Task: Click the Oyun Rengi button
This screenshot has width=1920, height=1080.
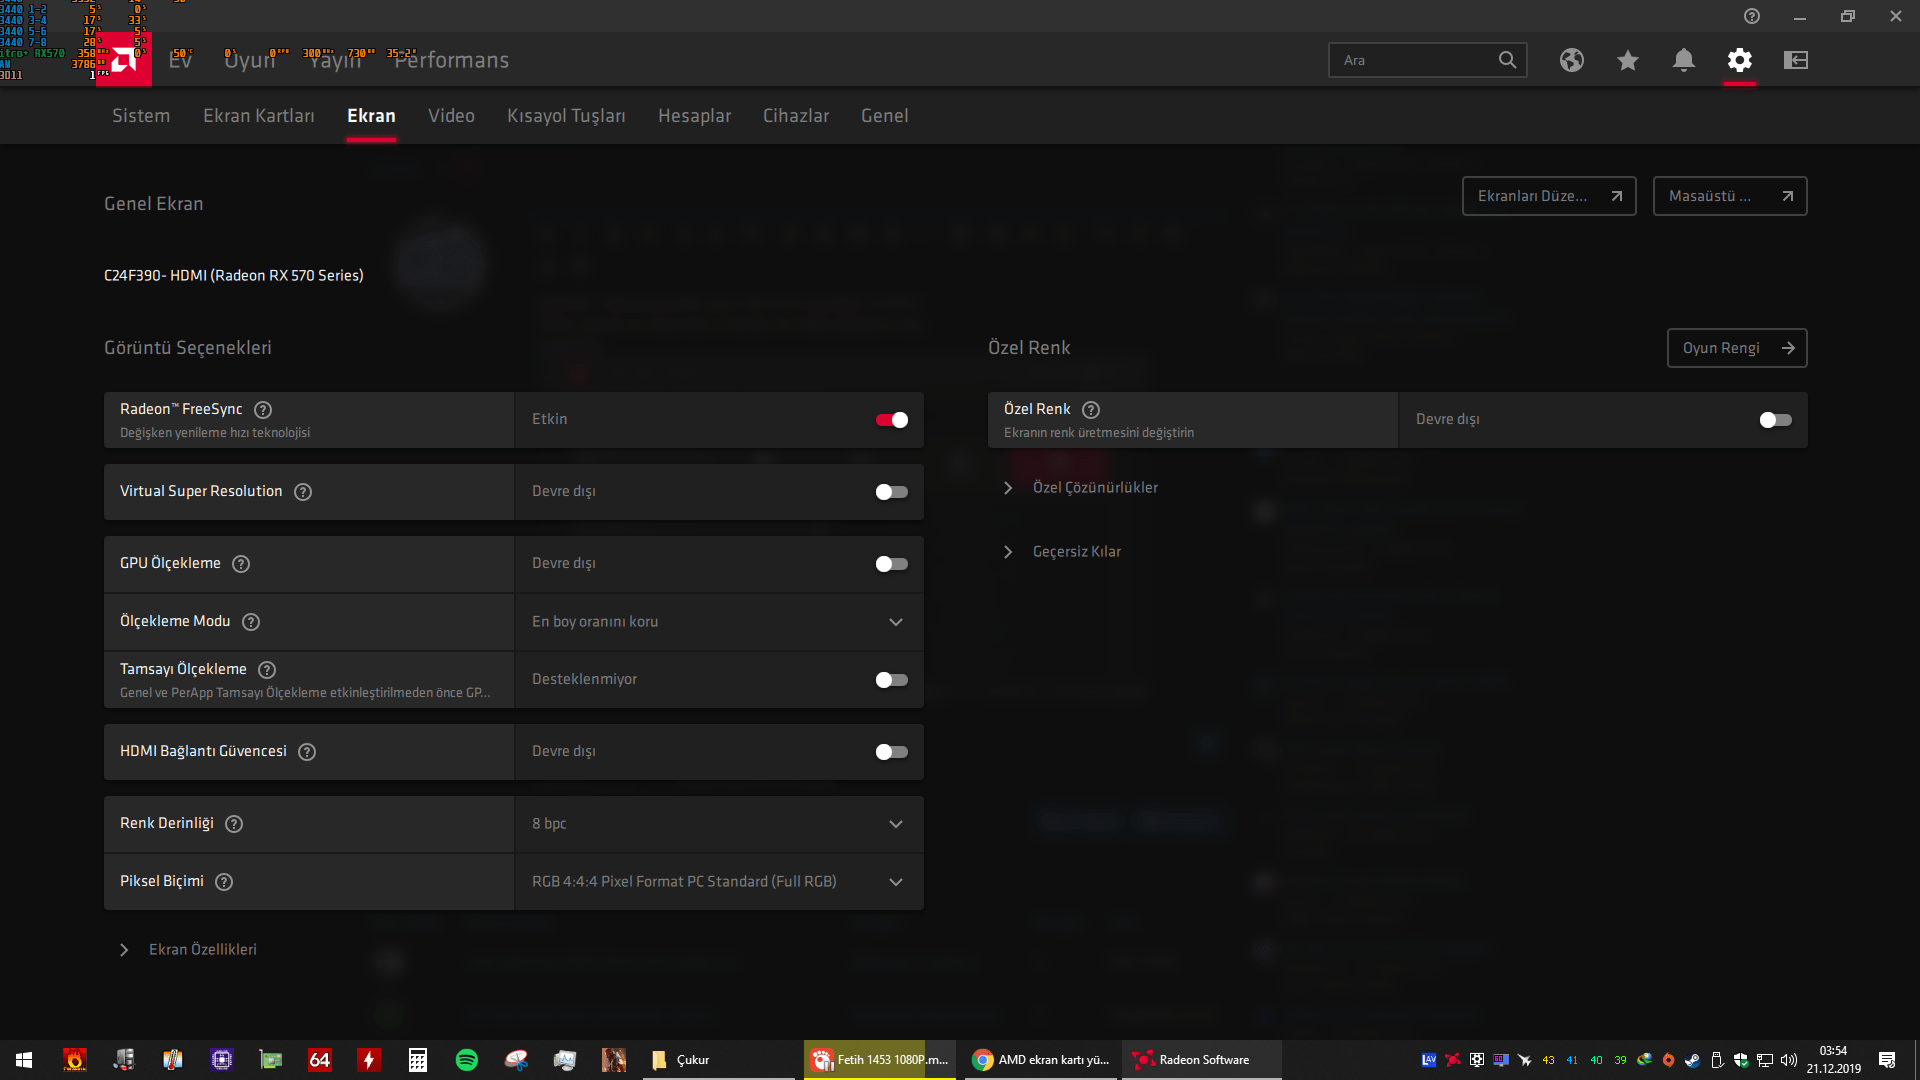Action: [1736, 348]
